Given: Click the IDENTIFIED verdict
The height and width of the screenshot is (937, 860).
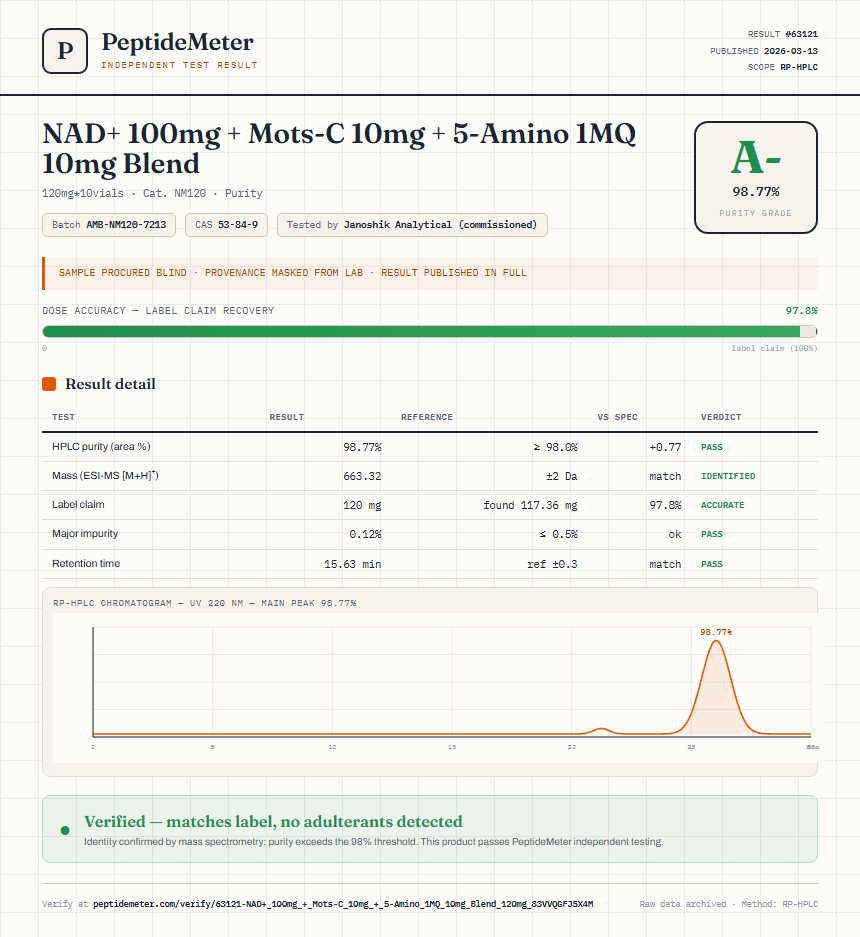Looking at the screenshot, I should tap(728, 476).
